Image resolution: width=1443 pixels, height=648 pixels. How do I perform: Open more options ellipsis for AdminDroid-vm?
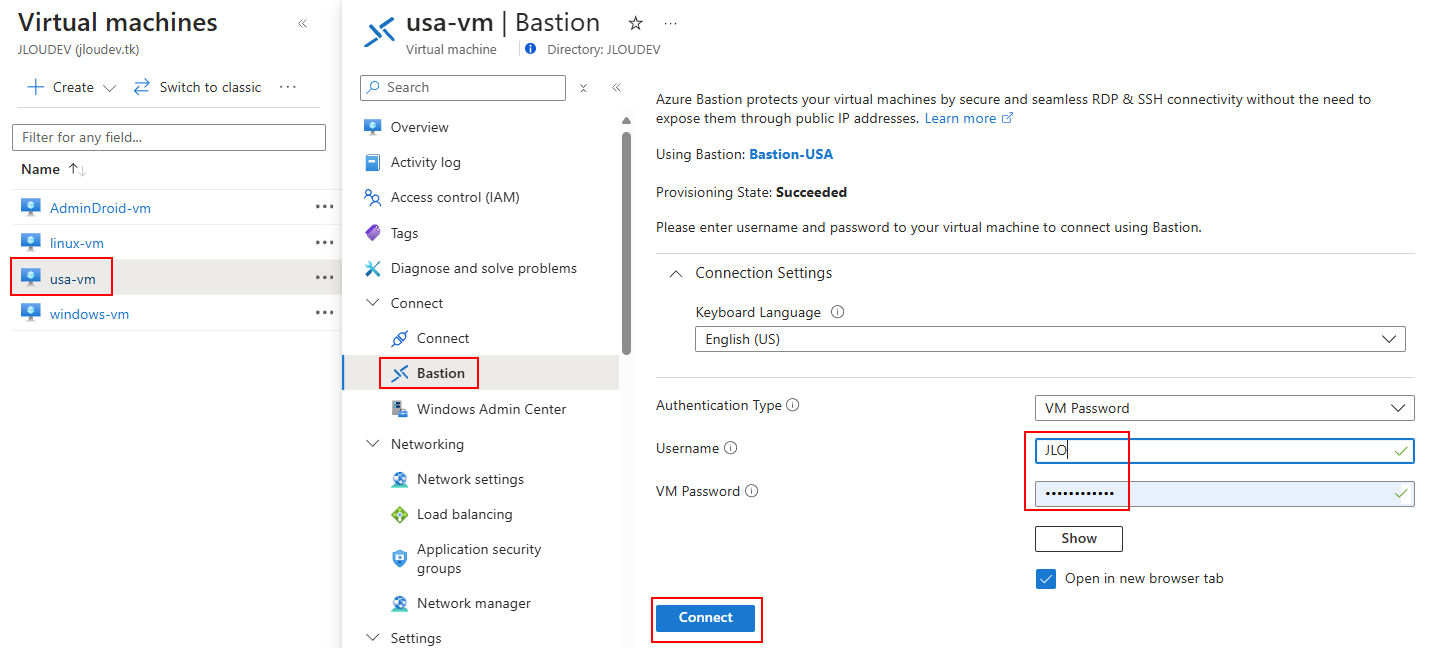click(324, 207)
